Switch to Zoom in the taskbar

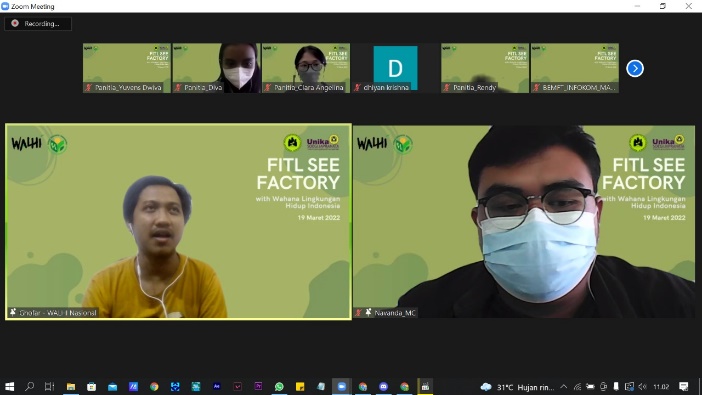pyautogui.click(x=342, y=386)
